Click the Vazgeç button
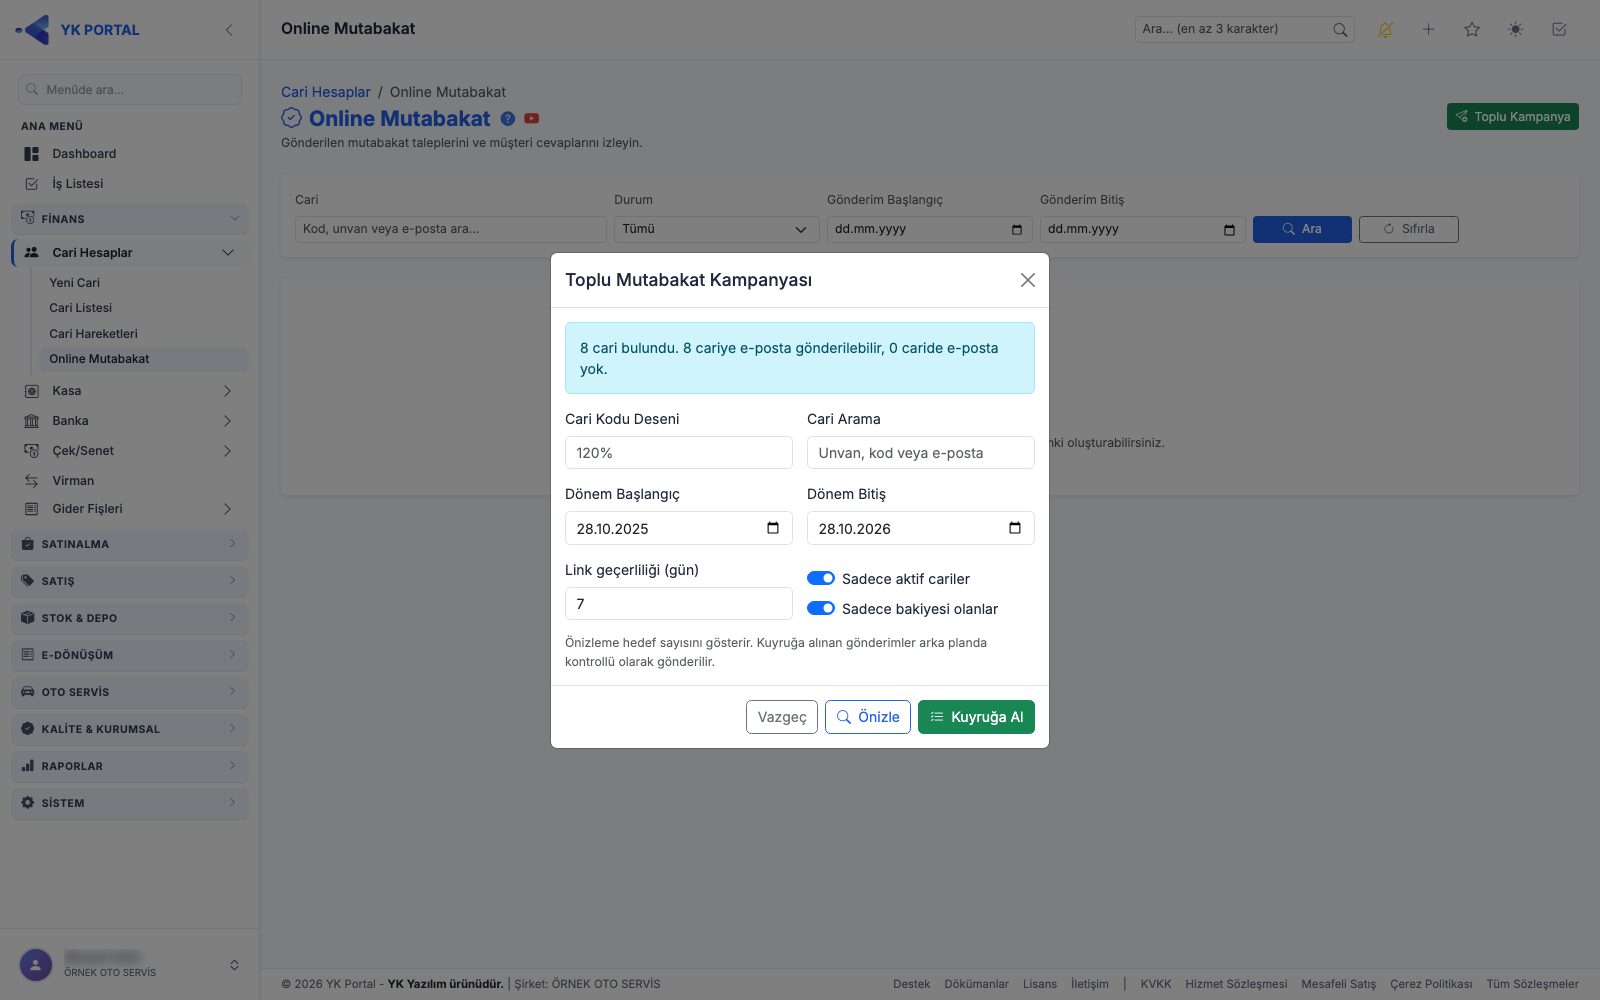The image size is (1600, 1000). tap(782, 717)
